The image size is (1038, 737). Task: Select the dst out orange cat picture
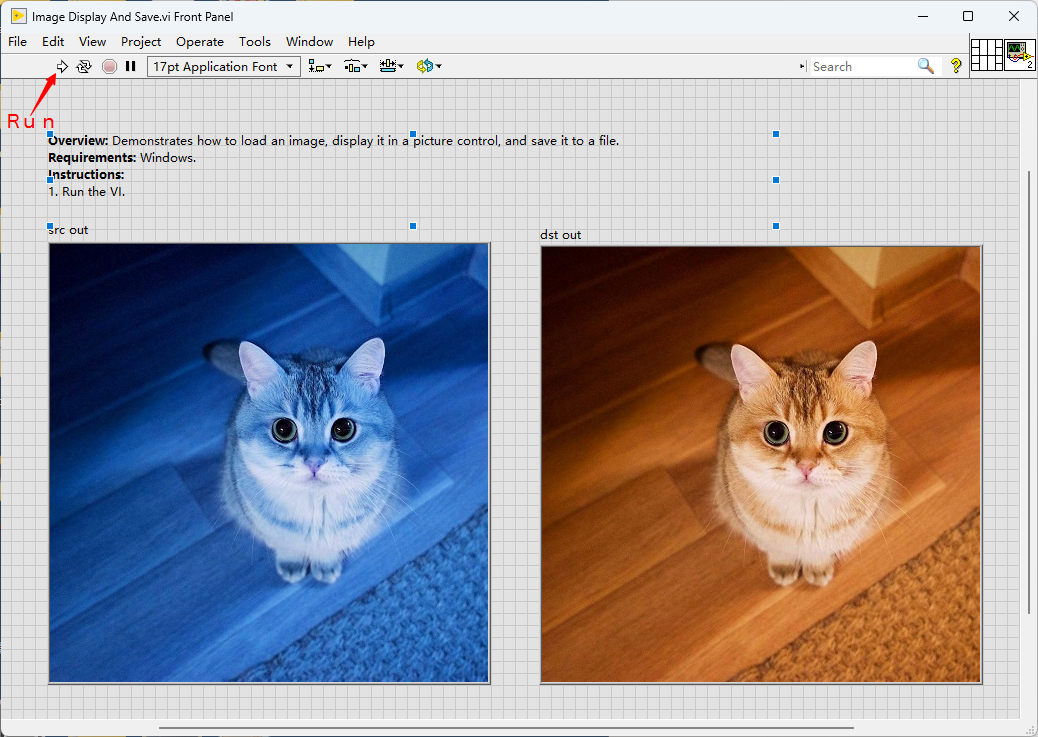tap(761, 465)
